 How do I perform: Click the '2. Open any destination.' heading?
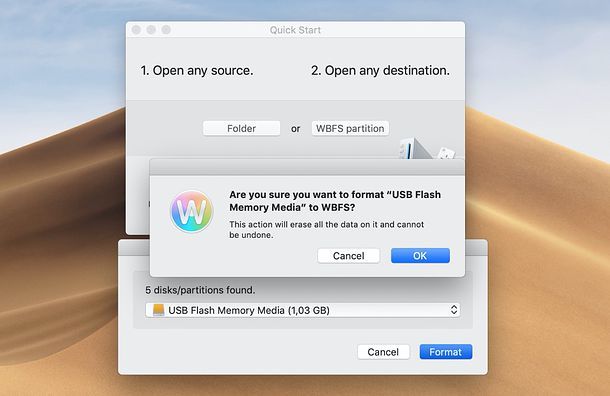point(380,70)
